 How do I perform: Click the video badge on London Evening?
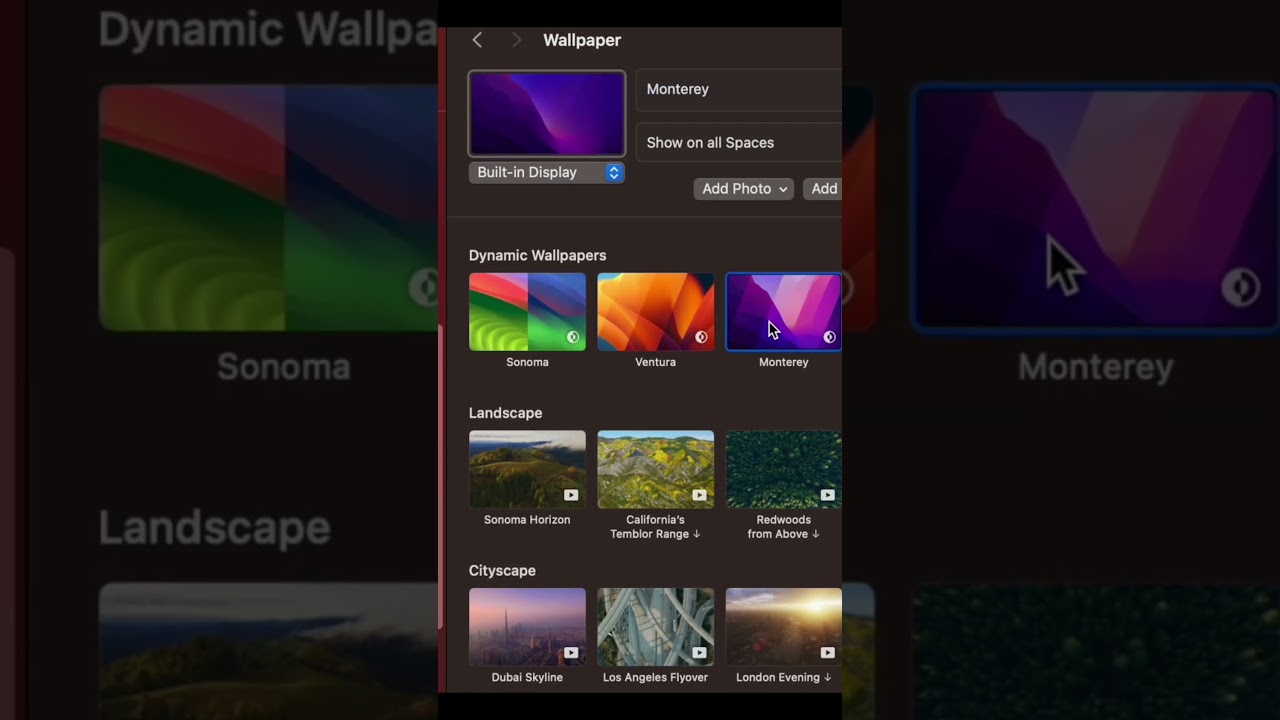click(x=827, y=653)
